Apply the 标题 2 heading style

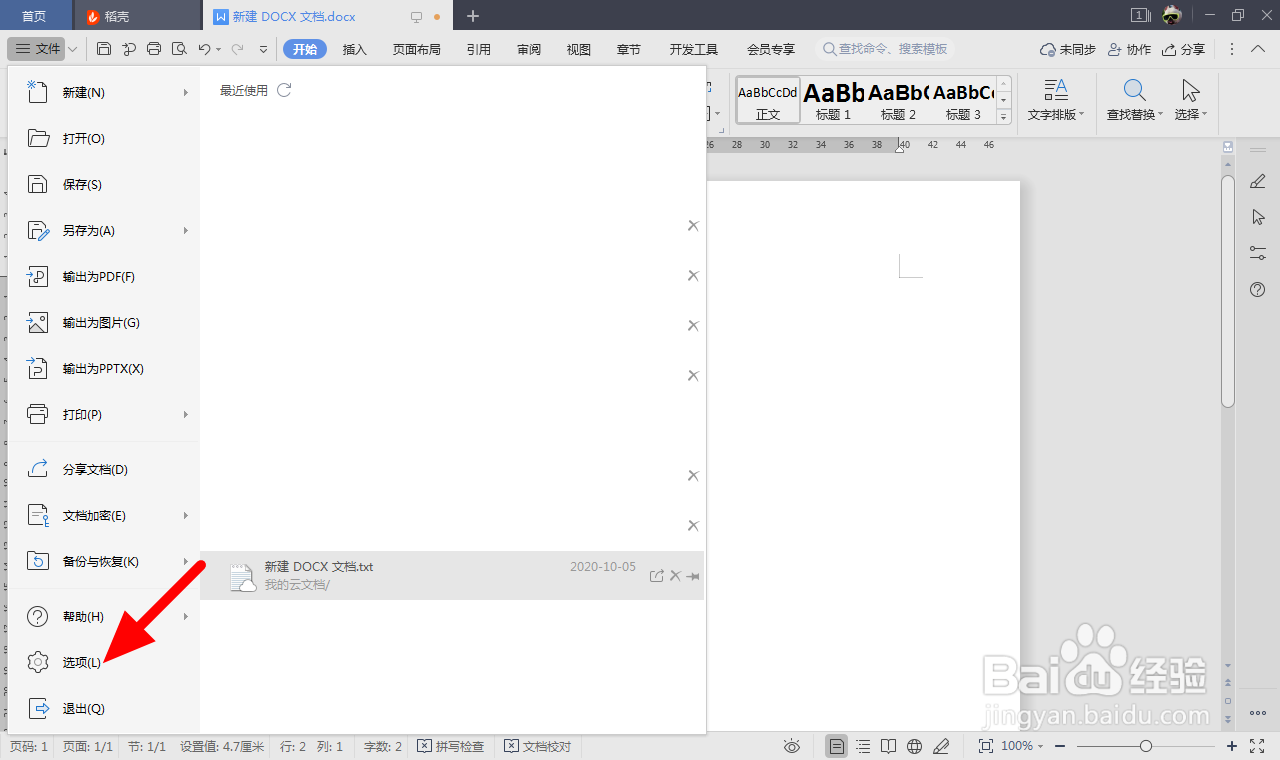tap(898, 100)
